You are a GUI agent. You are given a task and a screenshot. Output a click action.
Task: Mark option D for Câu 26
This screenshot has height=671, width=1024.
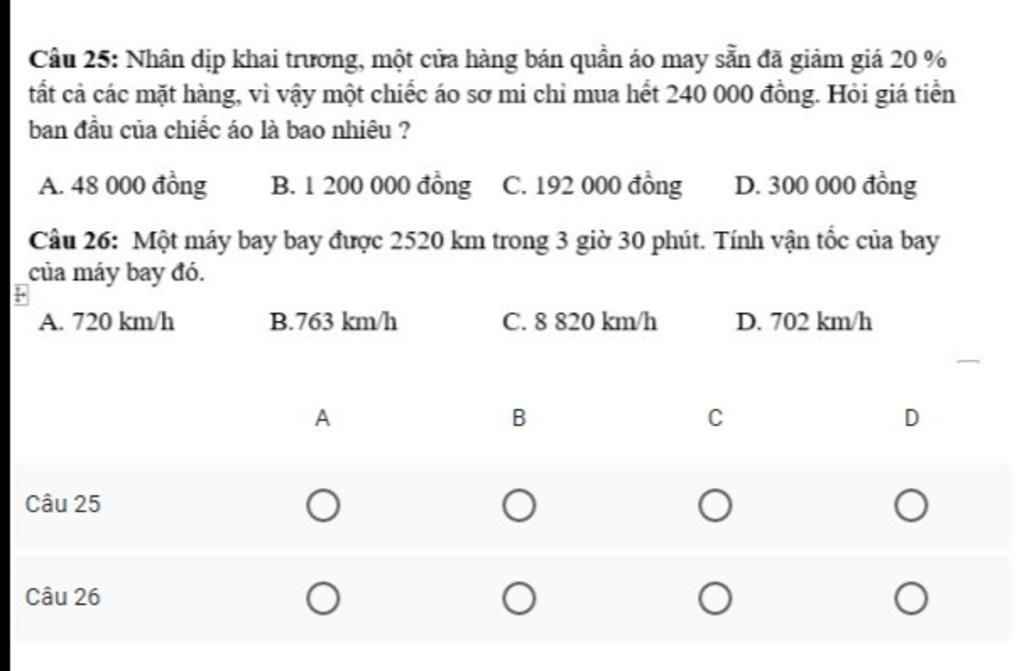pyautogui.click(x=911, y=599)
